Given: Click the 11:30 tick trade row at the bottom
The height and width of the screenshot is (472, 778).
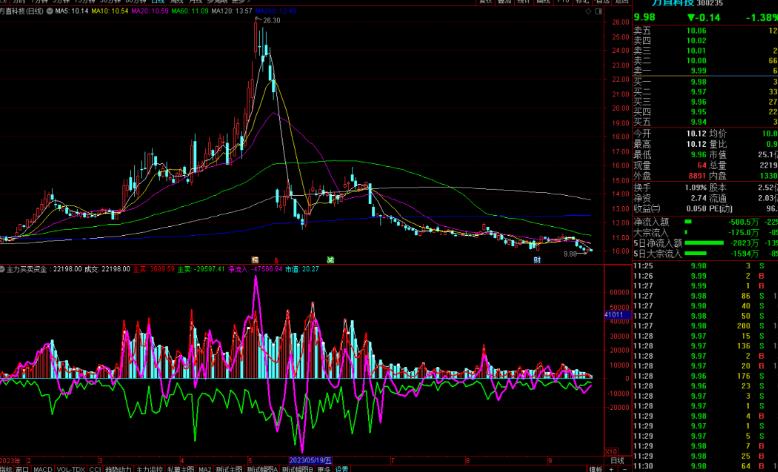Looking at the screenshot, I should [x=706, y=466].
